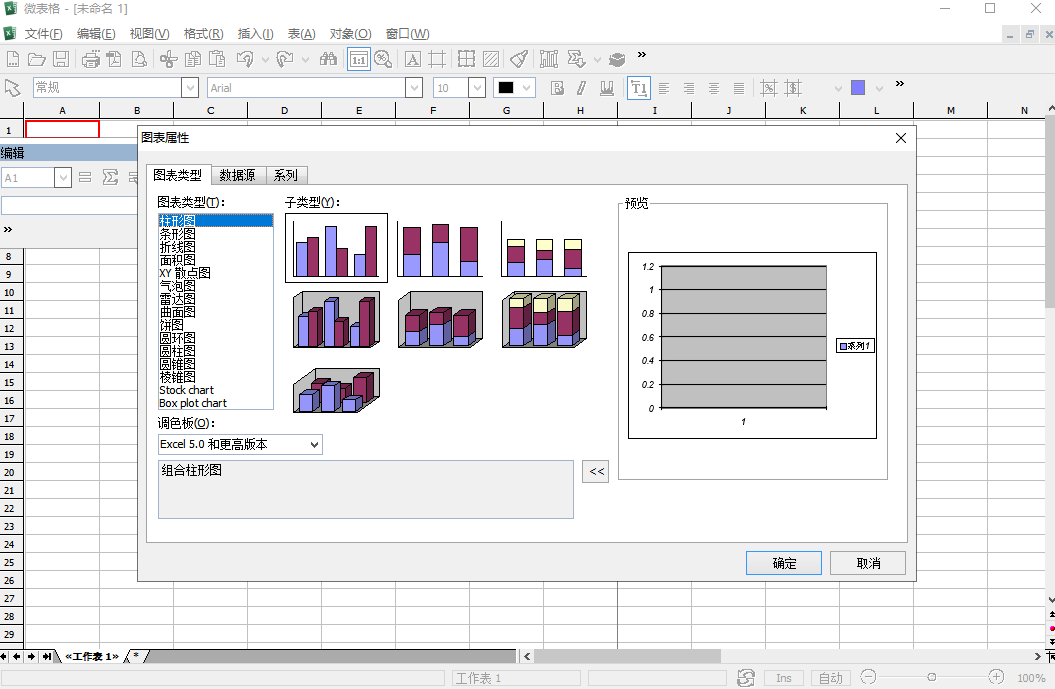Toggle italic formatting
Viewport: 1055px width, 689px height.
[x=582, y=88]
